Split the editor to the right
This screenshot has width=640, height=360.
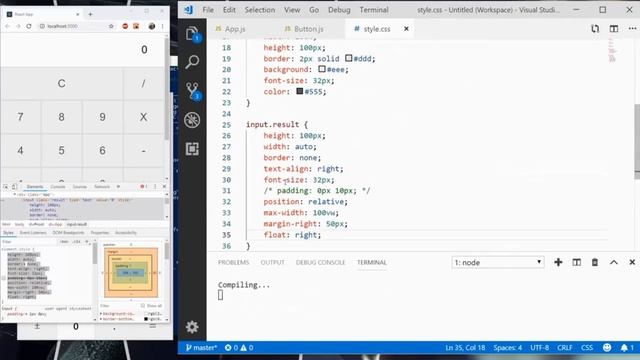click(x=613, y=29)
